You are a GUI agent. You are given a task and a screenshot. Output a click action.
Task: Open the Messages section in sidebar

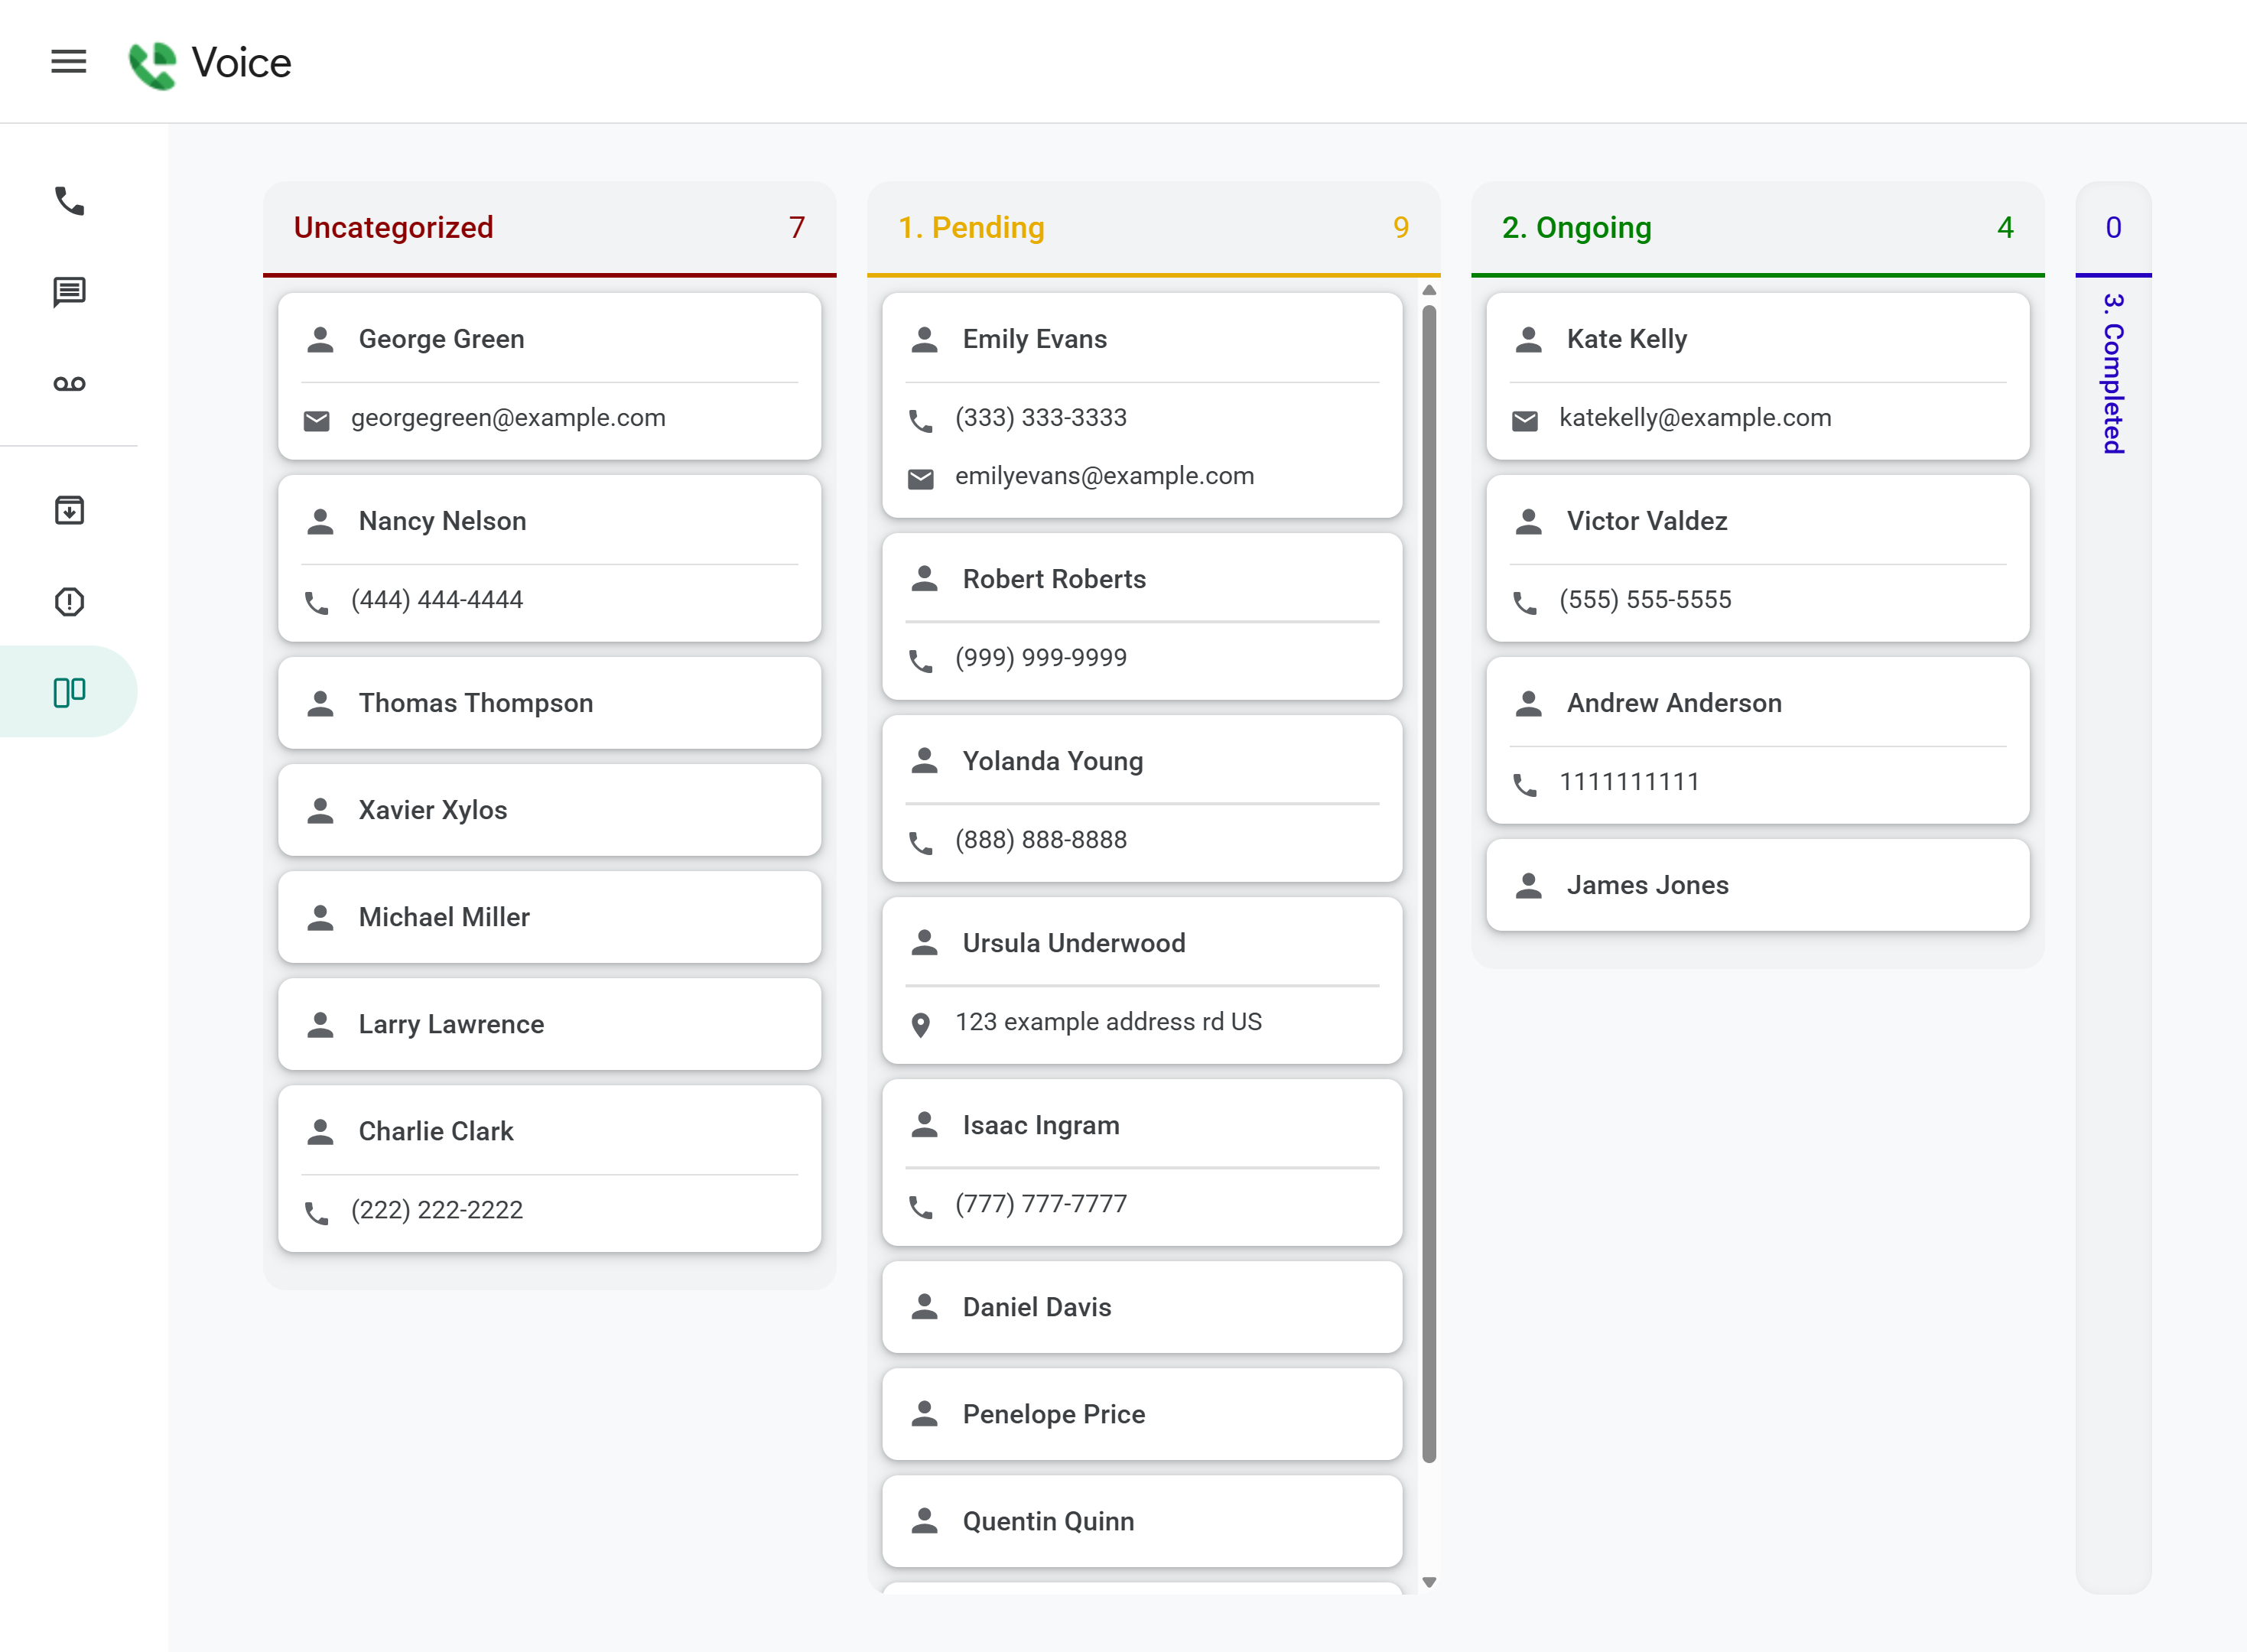pos(69,292)
